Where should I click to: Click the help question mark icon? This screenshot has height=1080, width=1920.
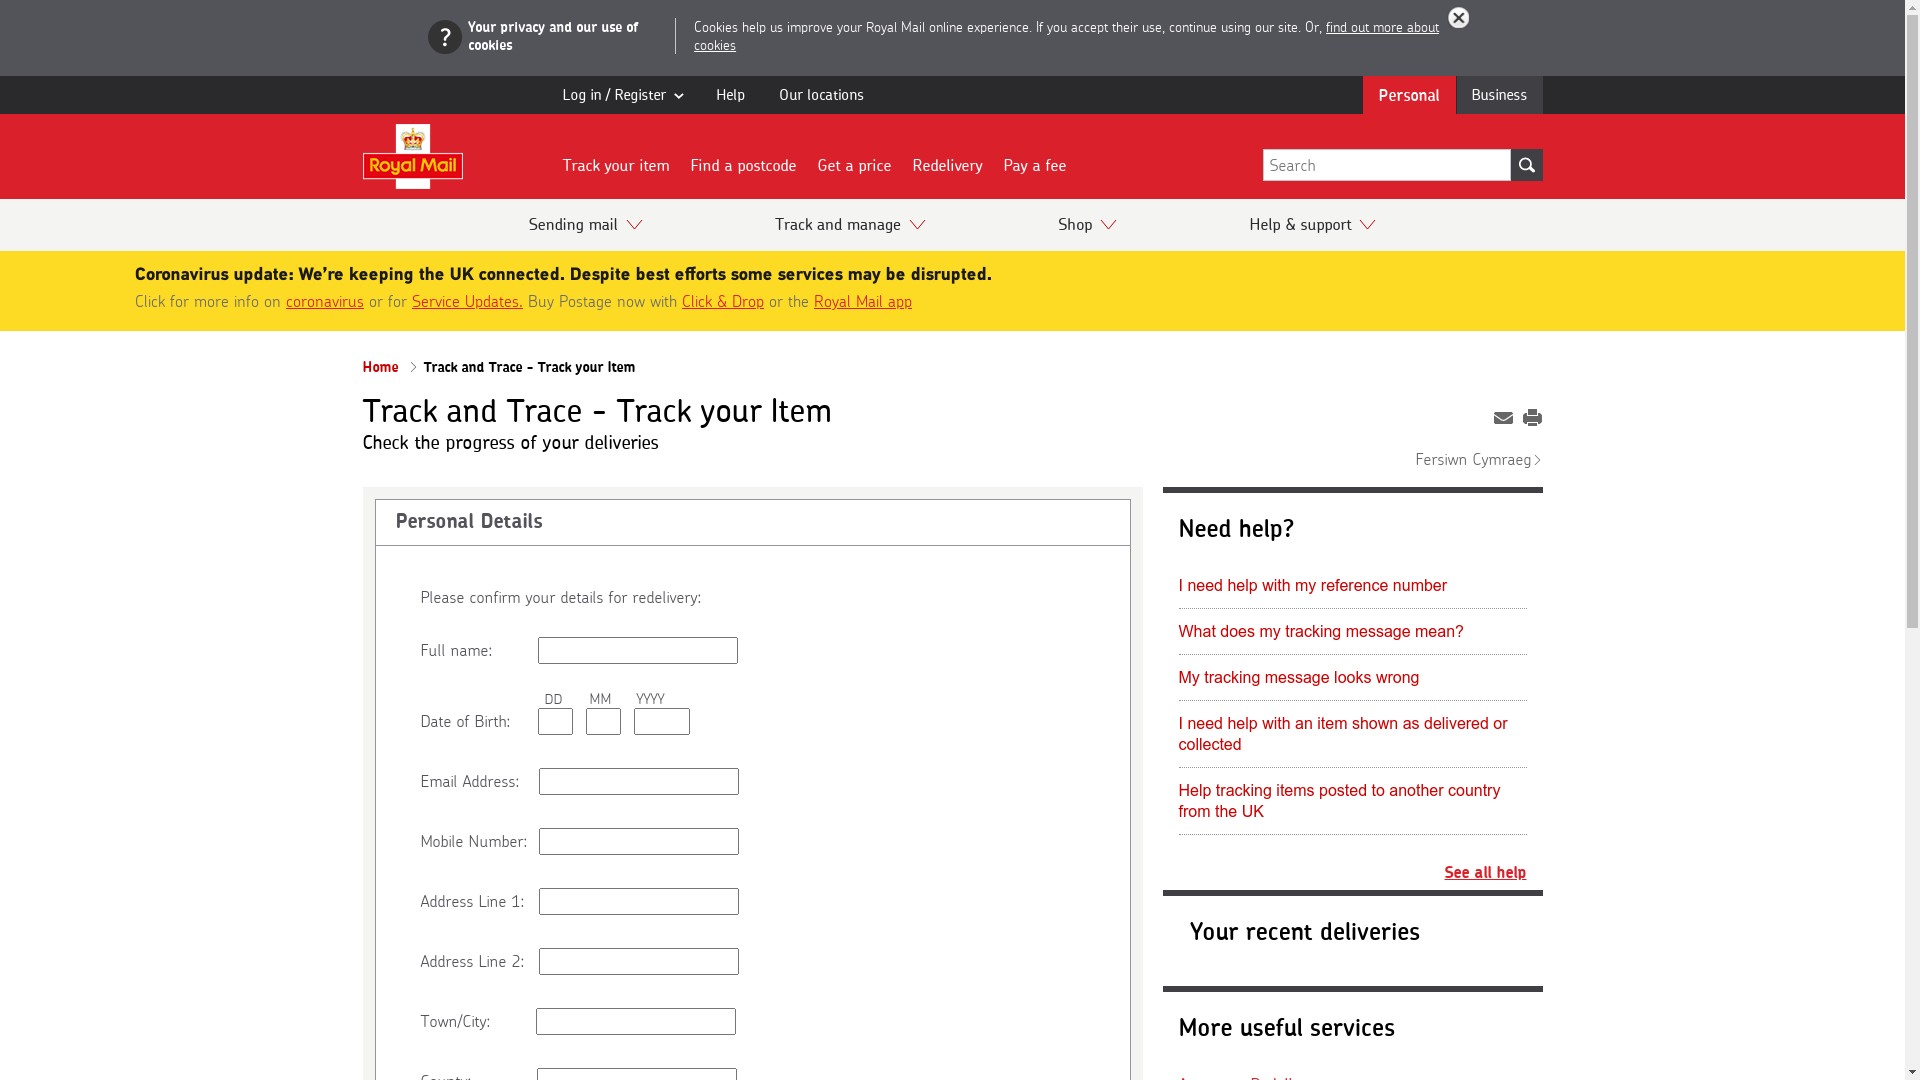click(444, 36)
